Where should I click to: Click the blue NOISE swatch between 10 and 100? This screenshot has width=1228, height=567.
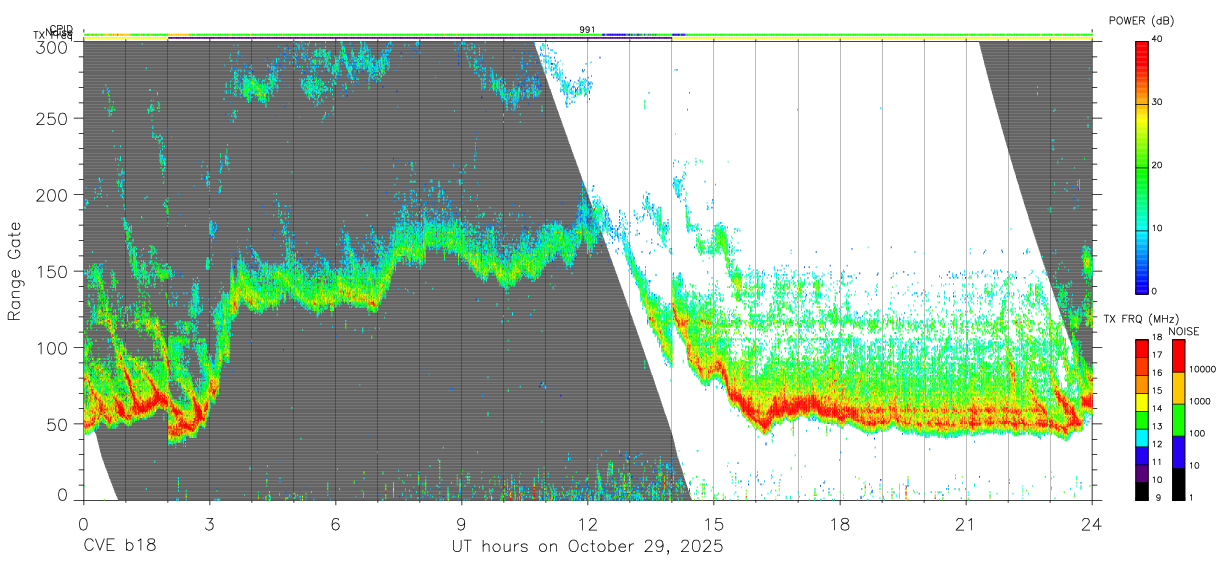pyautogui.click(x=1178, y=451)
